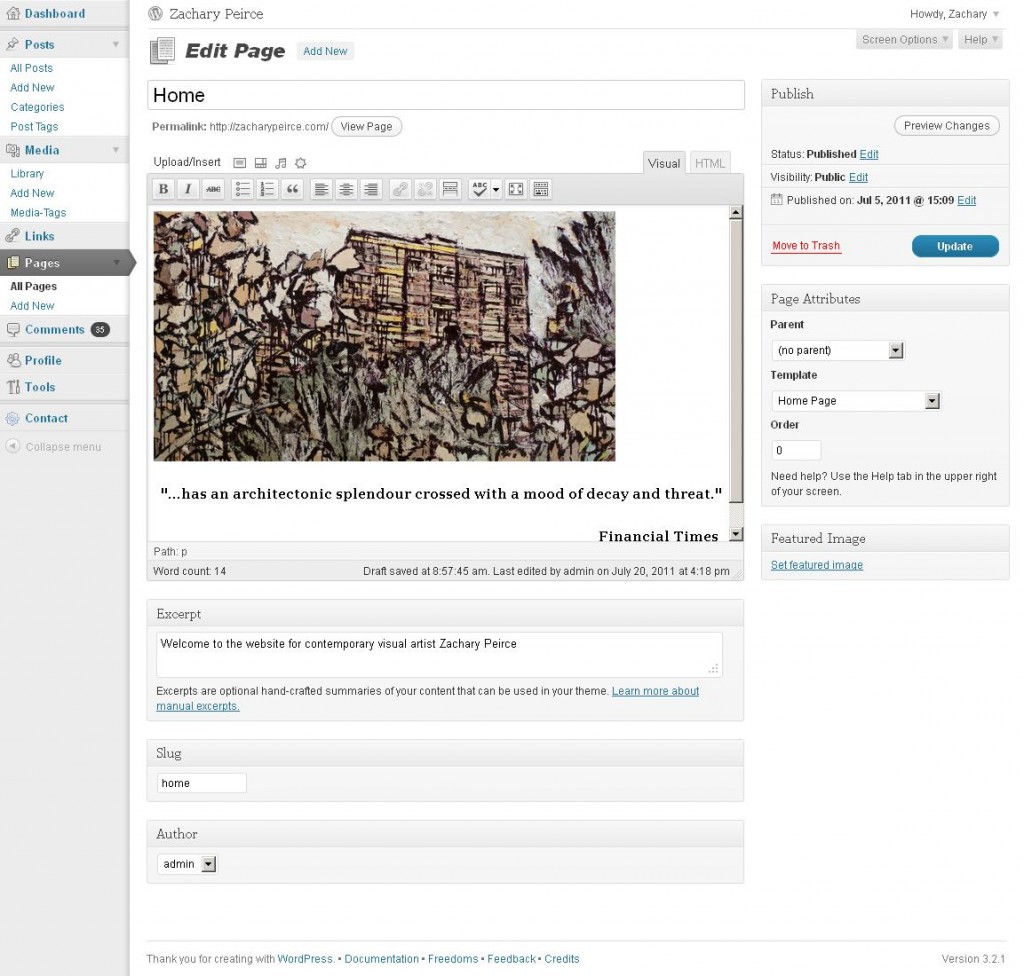Align text right
The height and width of the screenshot is (976, 1024).
(x=371, y=189)
